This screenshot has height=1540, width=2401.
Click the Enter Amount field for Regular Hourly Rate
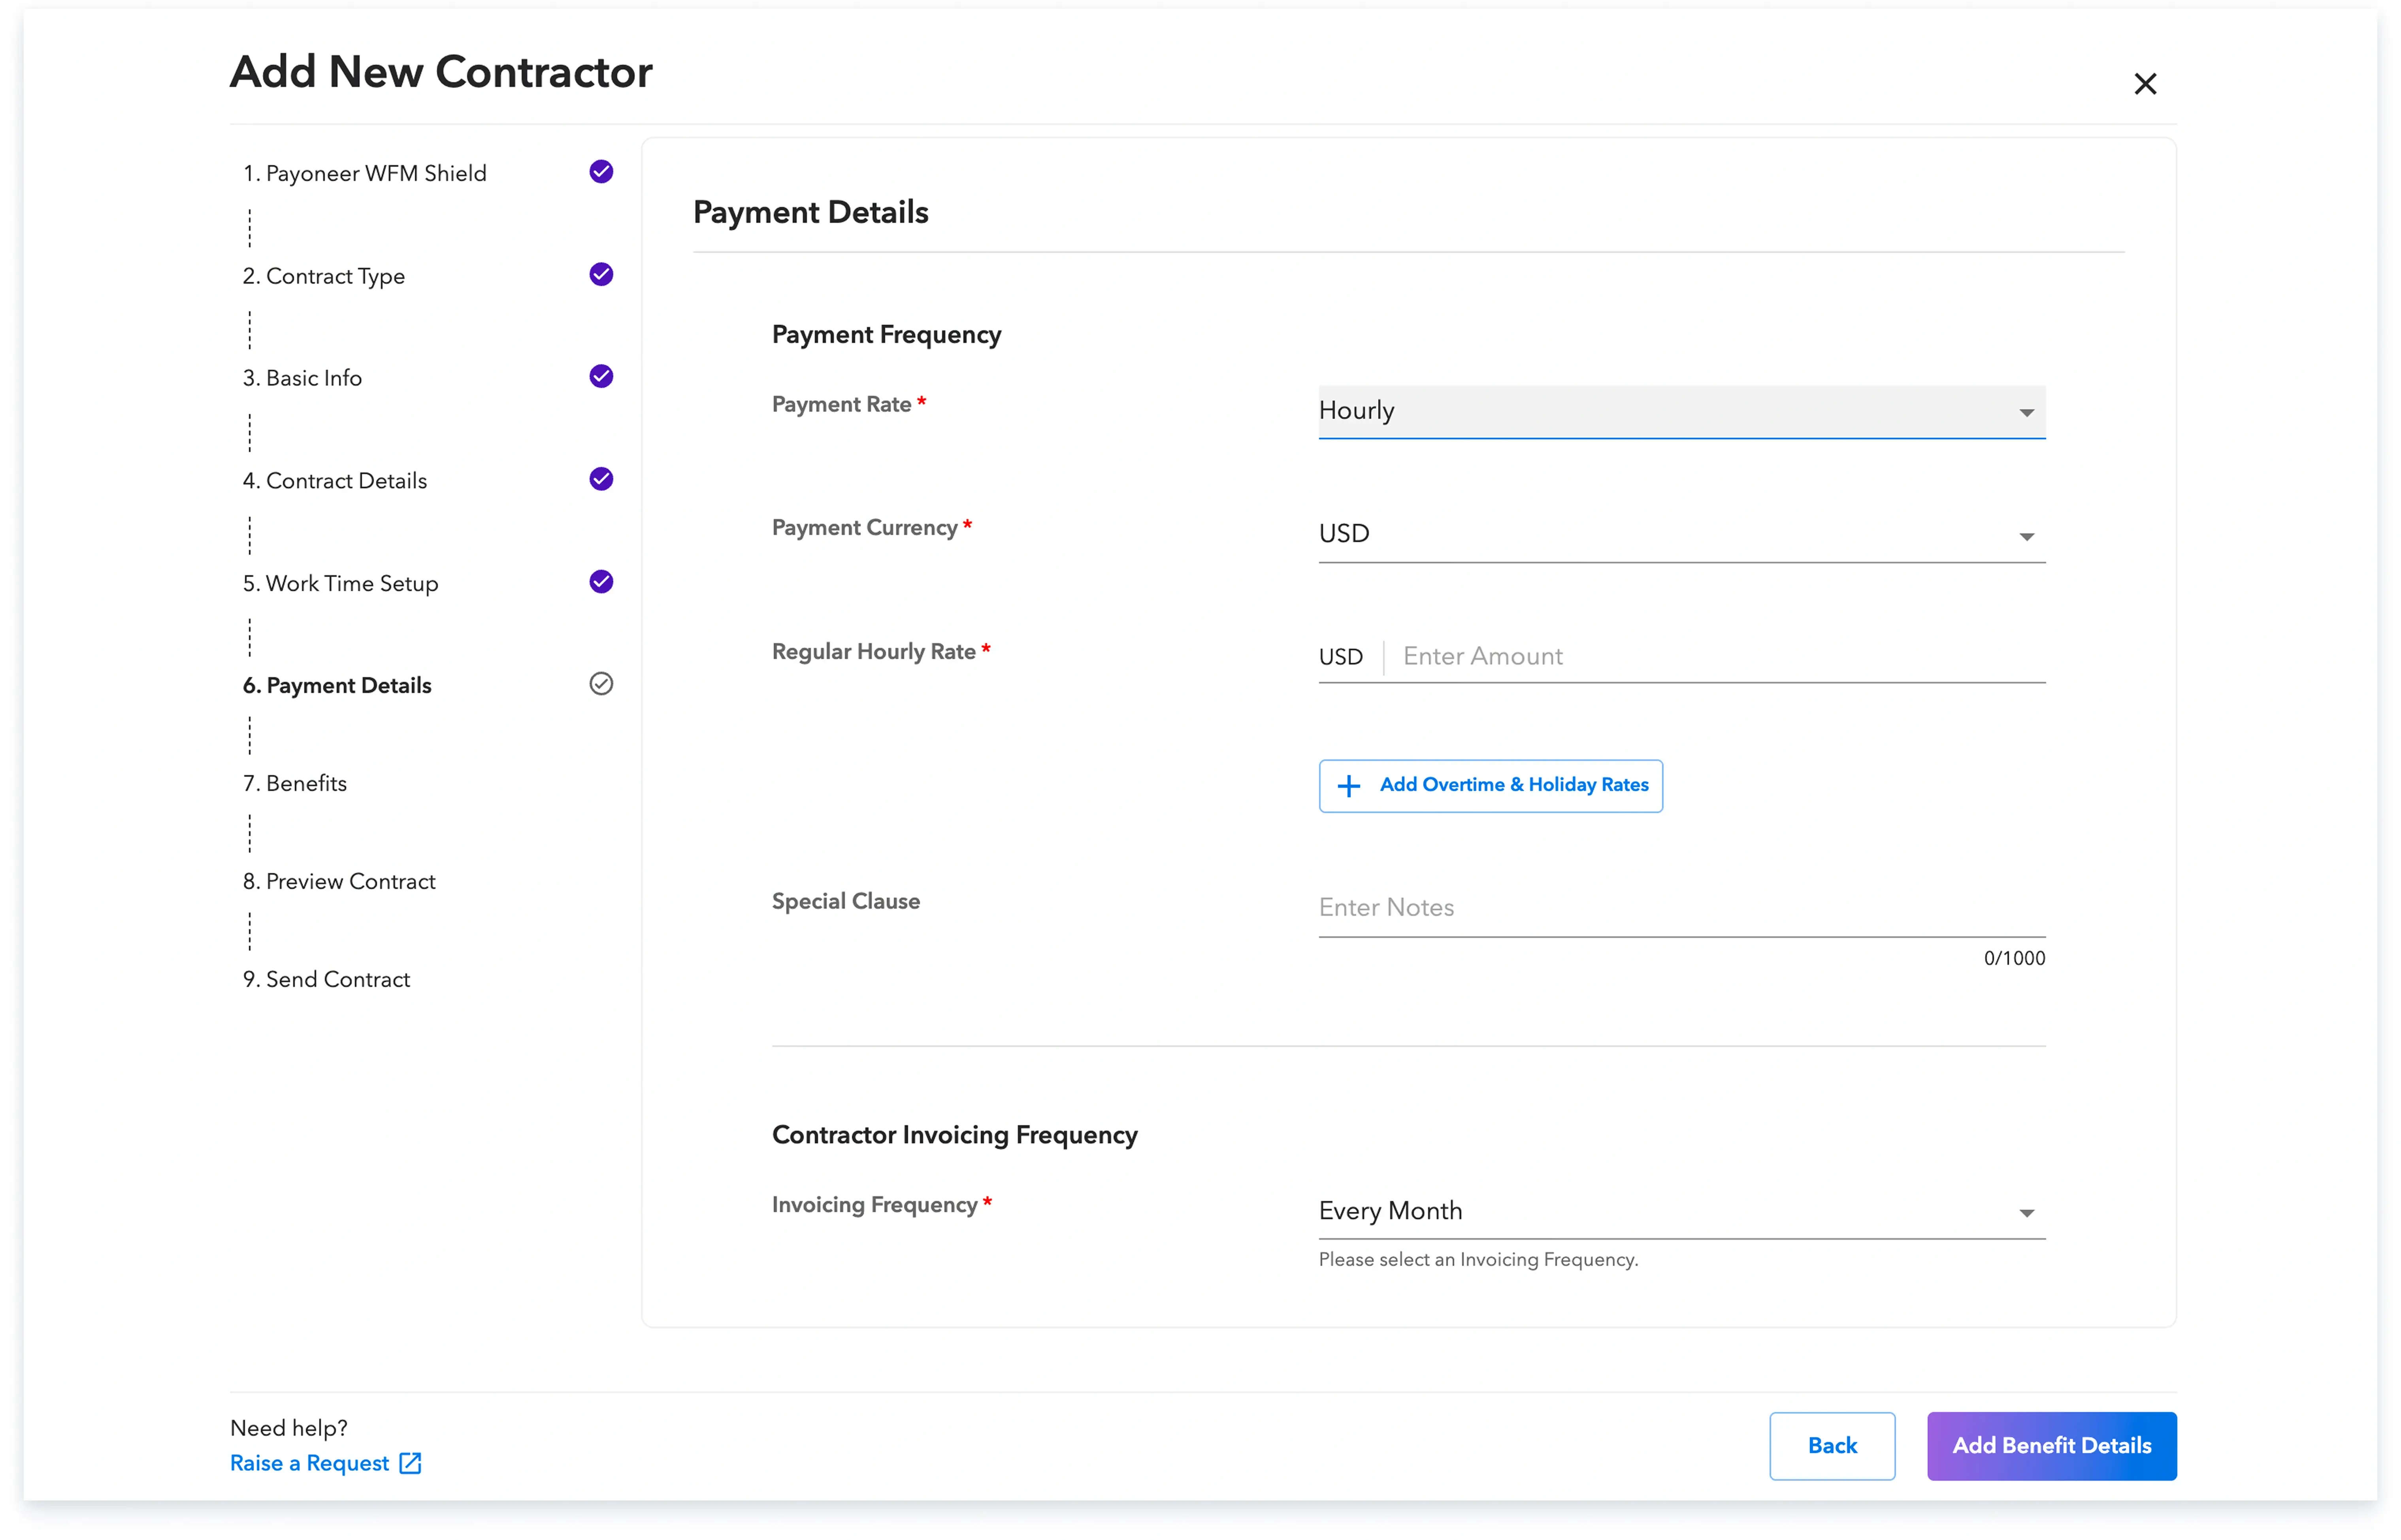click(1600, 656)
